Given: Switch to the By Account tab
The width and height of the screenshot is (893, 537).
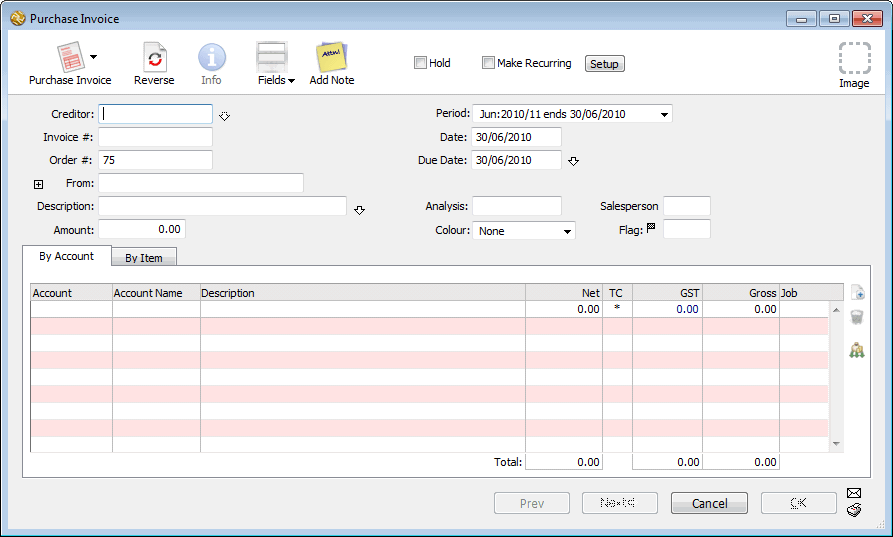Looking at the screenshot, I should point(66,256).
